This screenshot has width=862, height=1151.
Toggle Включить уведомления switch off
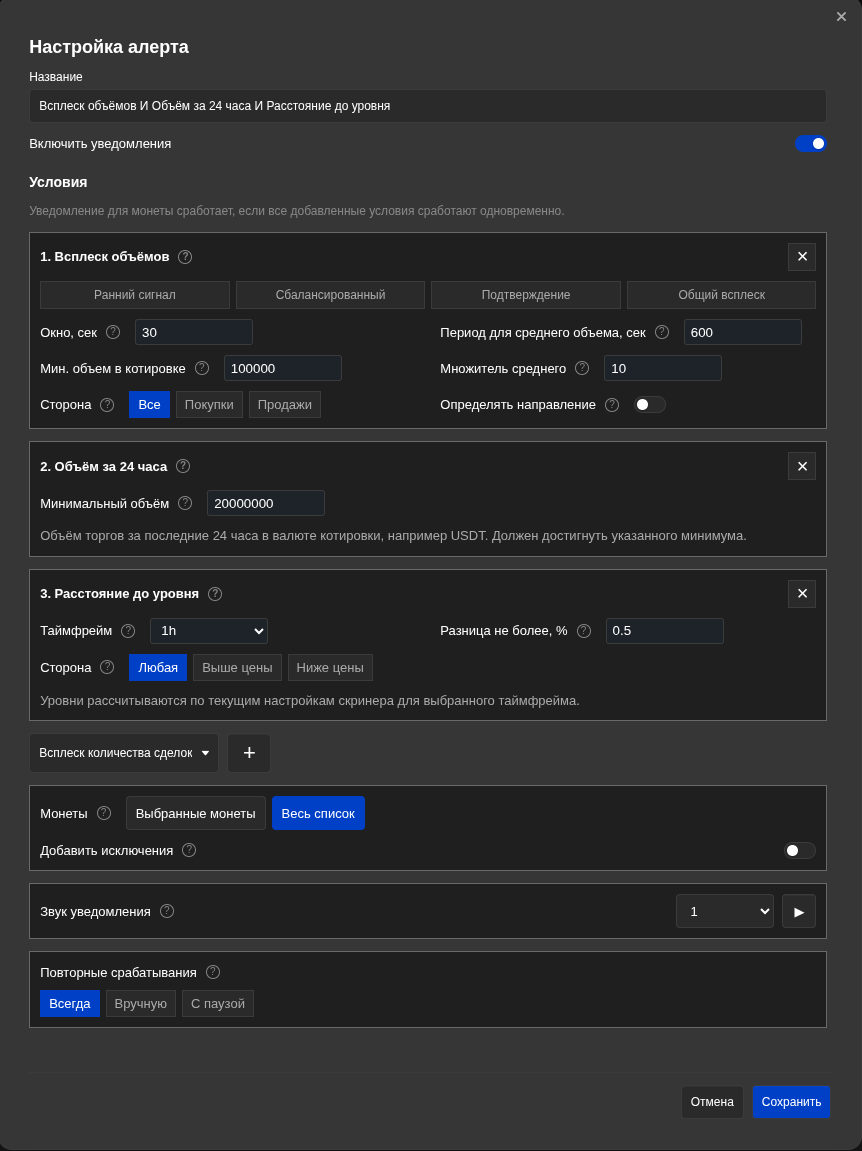point(811,144)
